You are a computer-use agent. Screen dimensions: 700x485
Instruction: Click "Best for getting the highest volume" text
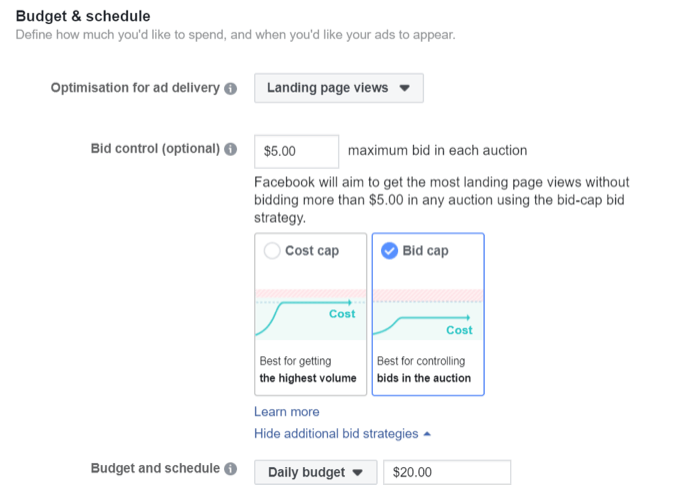(308, 369)
